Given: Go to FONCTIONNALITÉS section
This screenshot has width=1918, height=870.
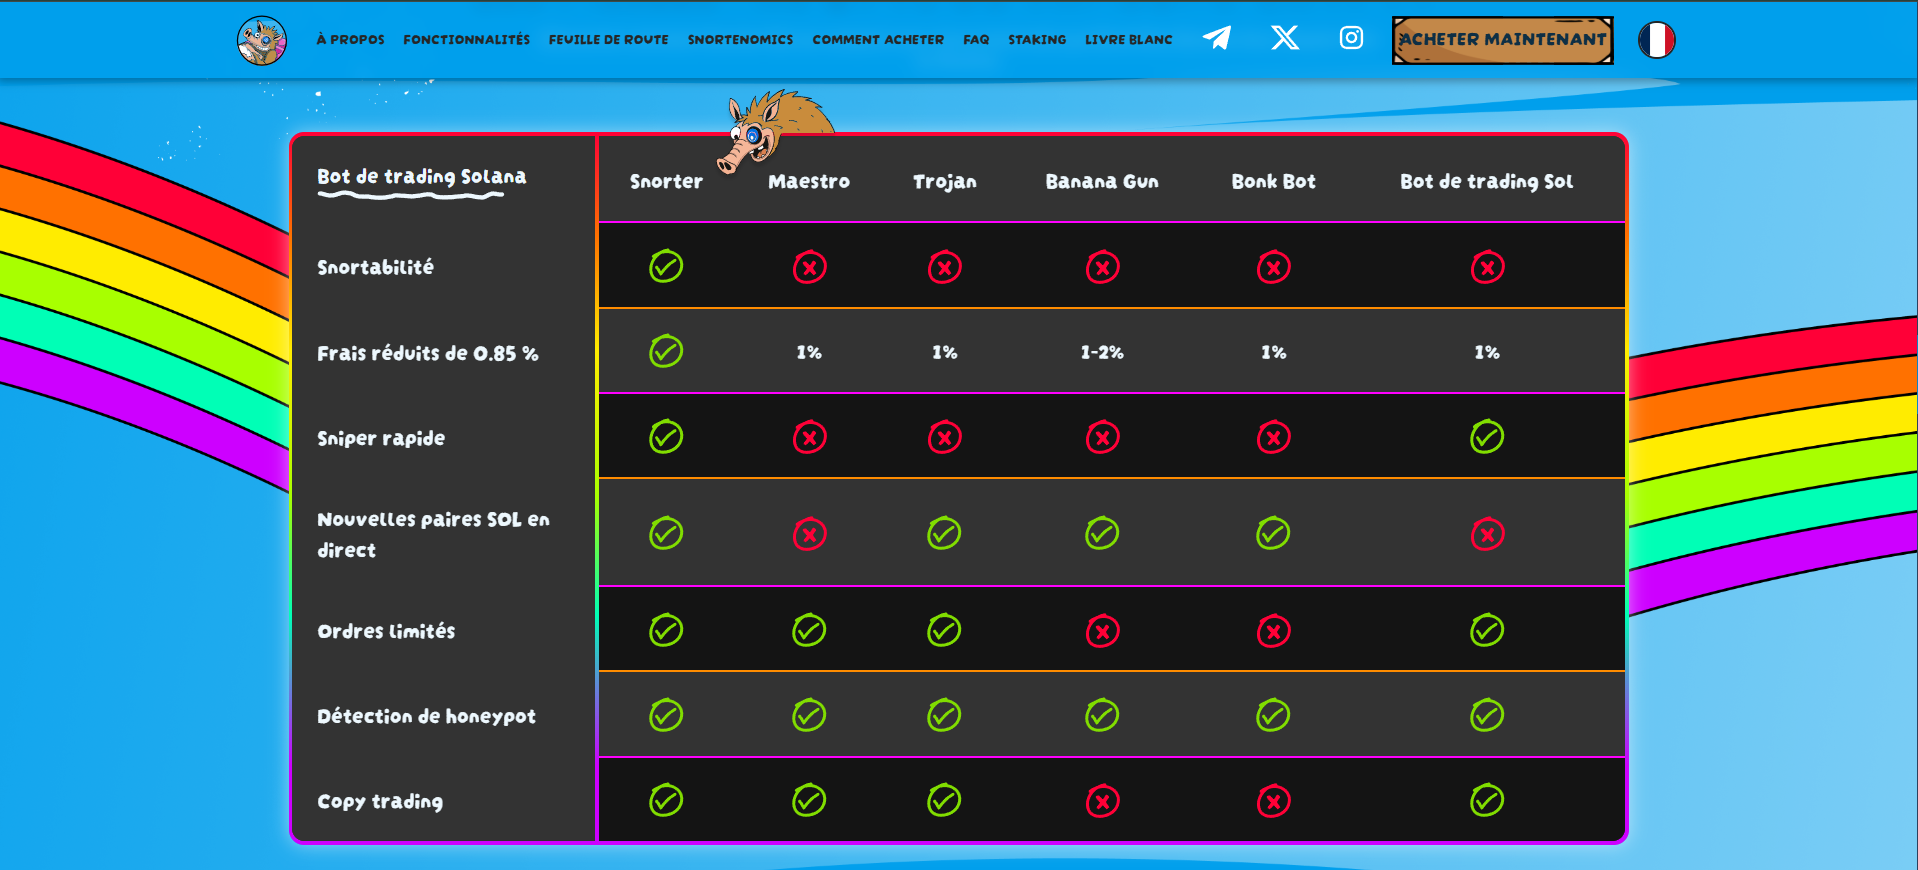Looking at the screenshot, I should click(467, 40).
